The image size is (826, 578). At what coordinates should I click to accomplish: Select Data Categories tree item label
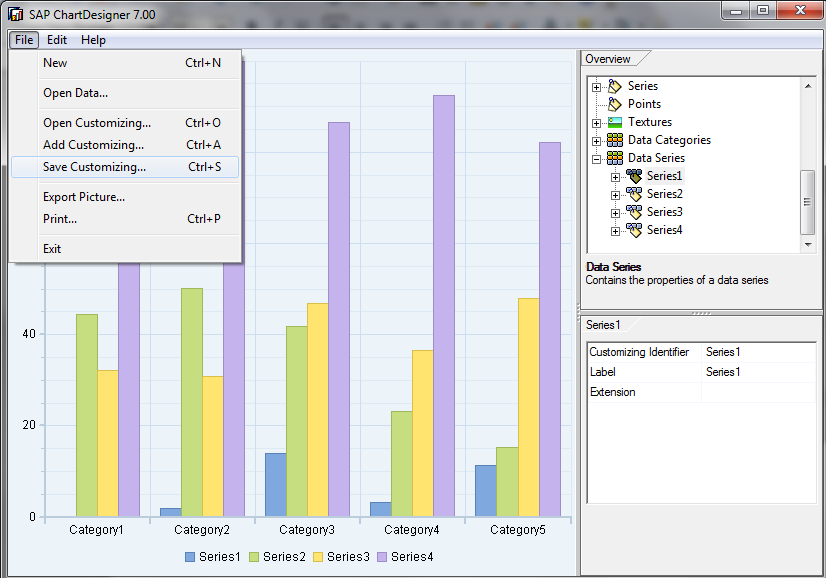coord(670,140)
